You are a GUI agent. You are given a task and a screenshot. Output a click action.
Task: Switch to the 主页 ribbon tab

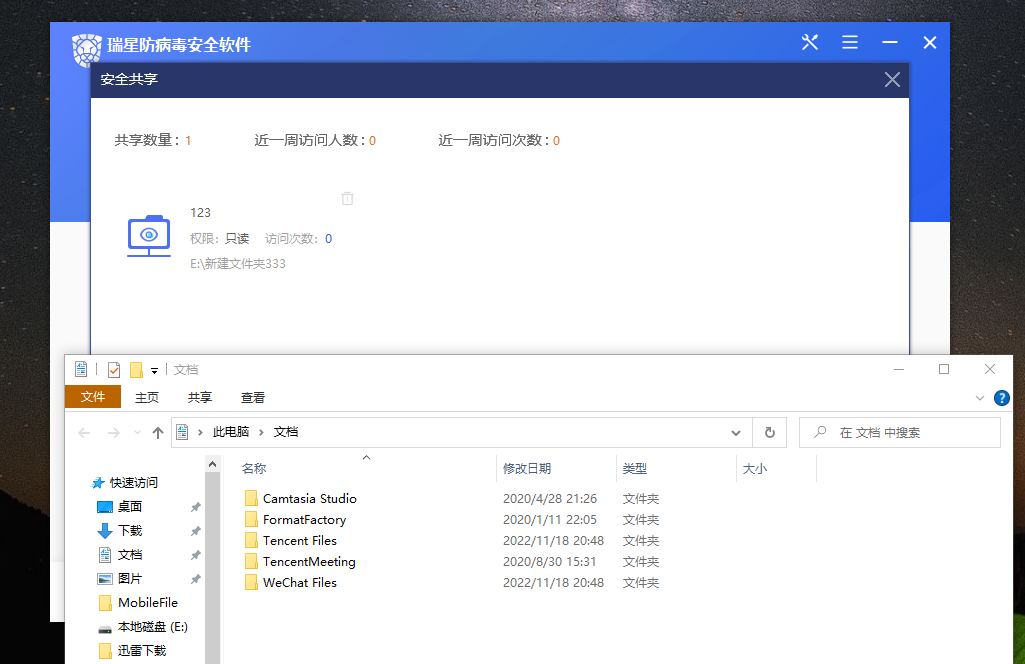pos(146,397)
